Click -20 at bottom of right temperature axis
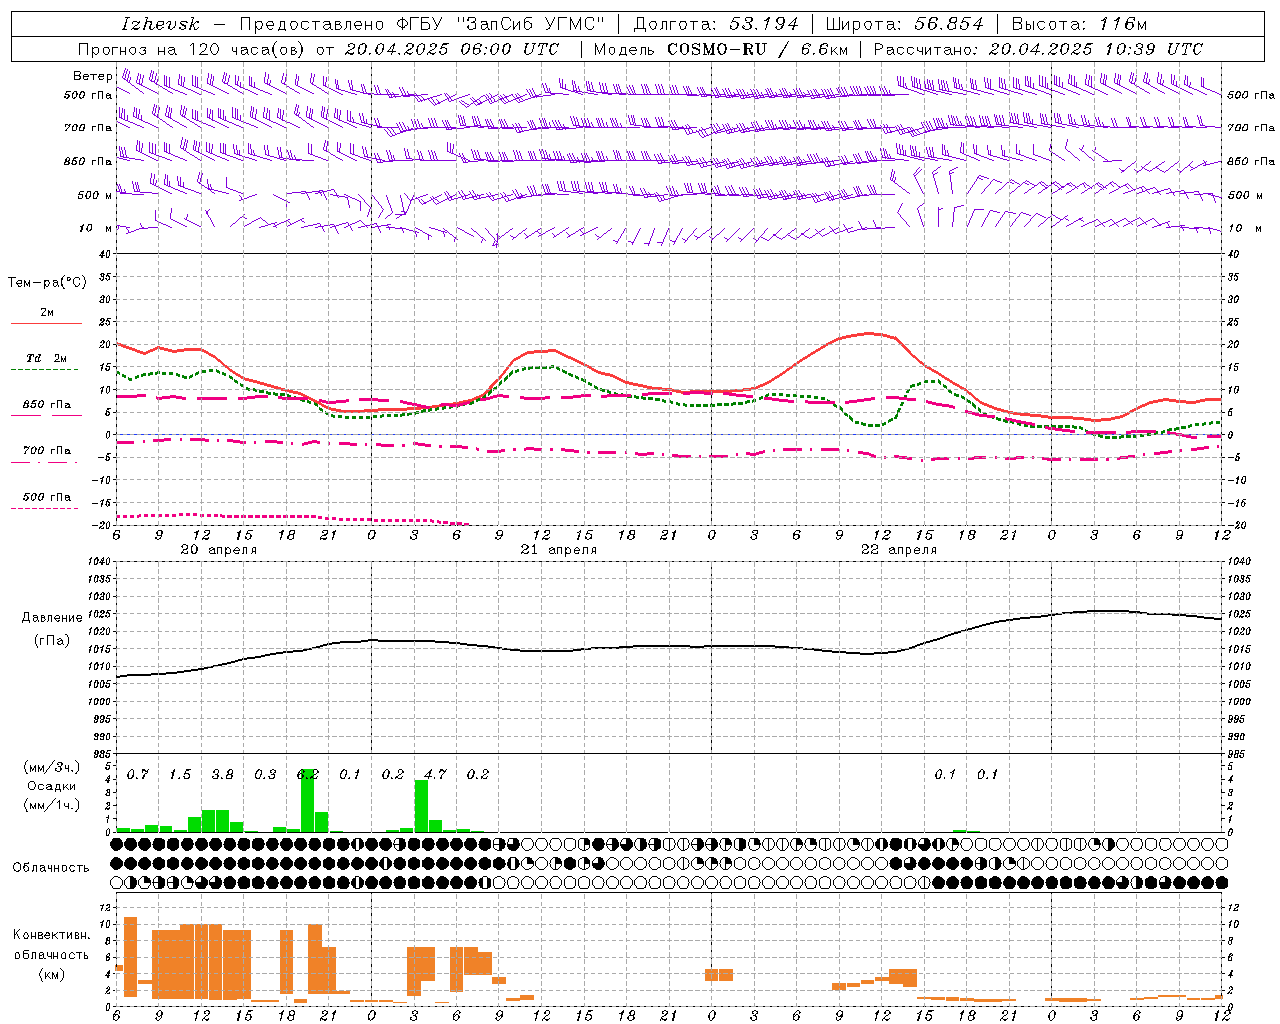Viewport: 1280px width, 1024px height. coord(1236,525)
